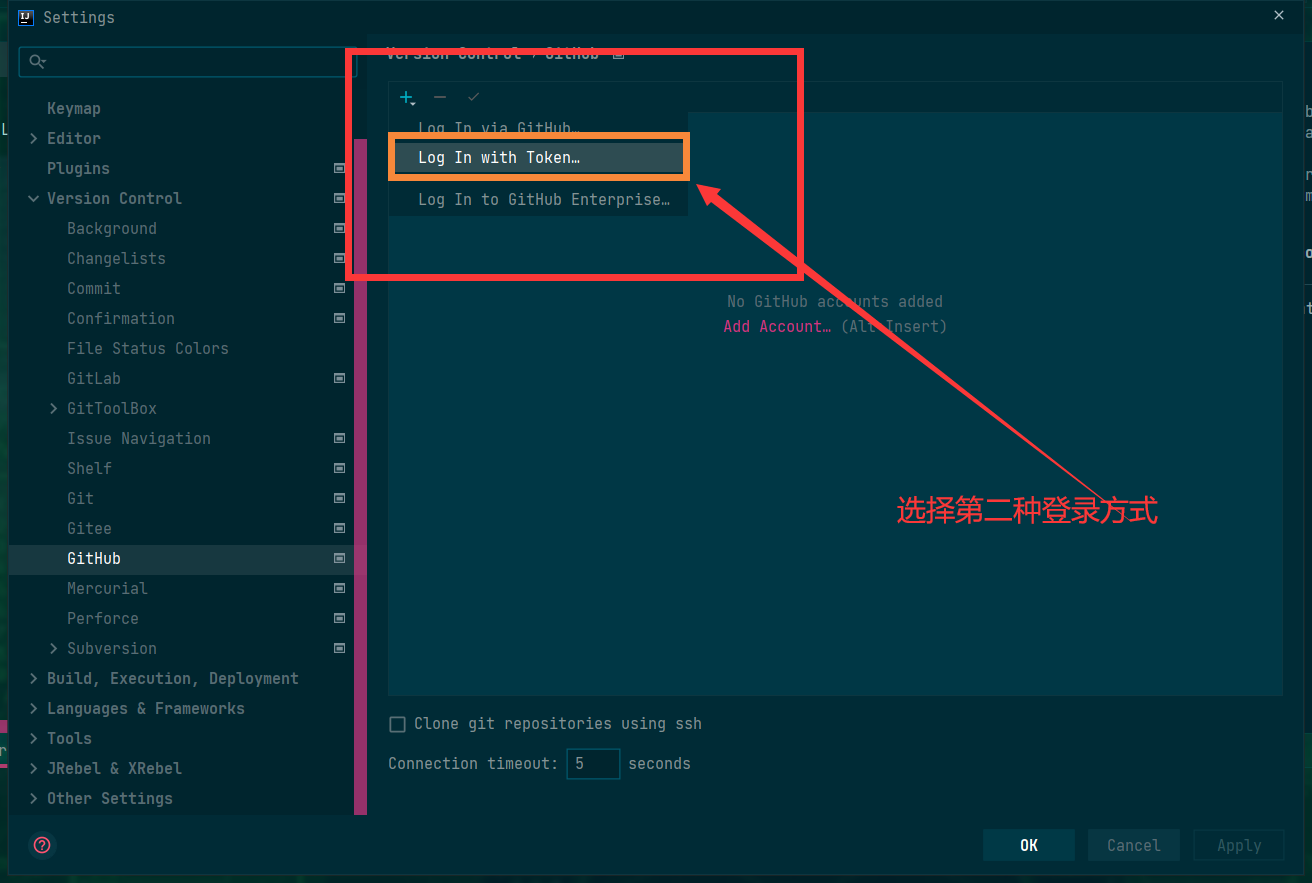Click project-level icon beside Commit

(340, 288)
